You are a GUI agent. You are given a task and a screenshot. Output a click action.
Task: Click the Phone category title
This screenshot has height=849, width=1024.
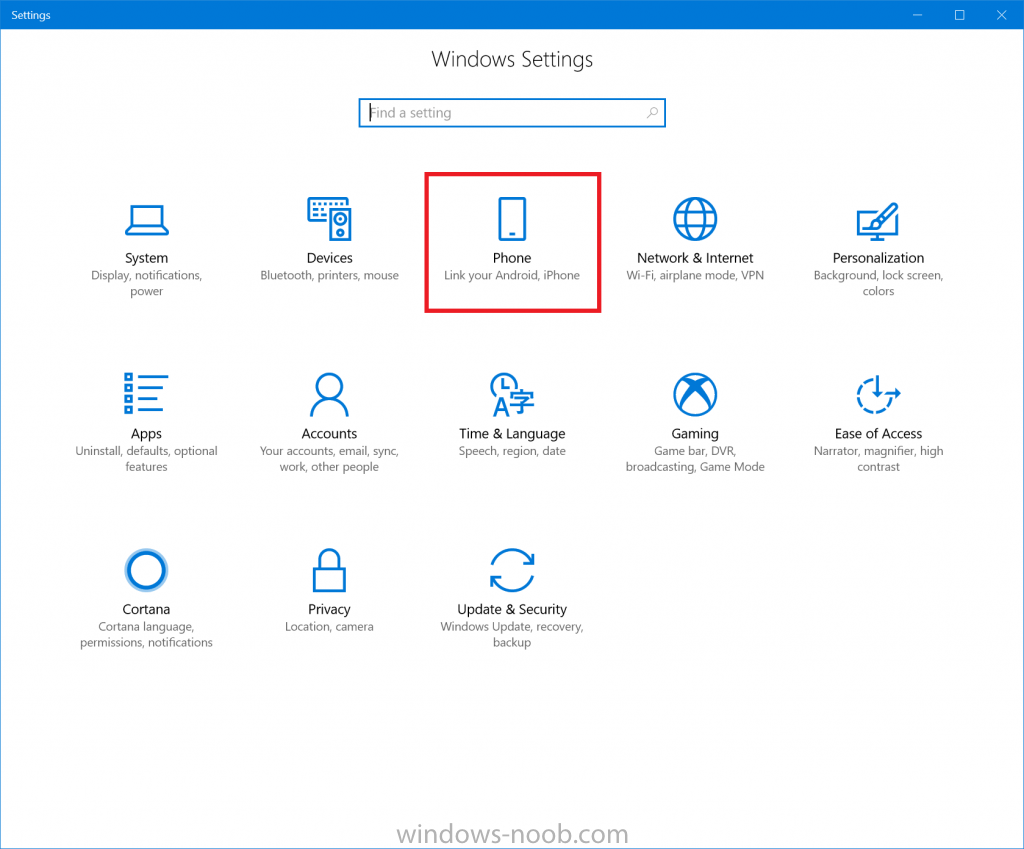[x=512, y=258]
